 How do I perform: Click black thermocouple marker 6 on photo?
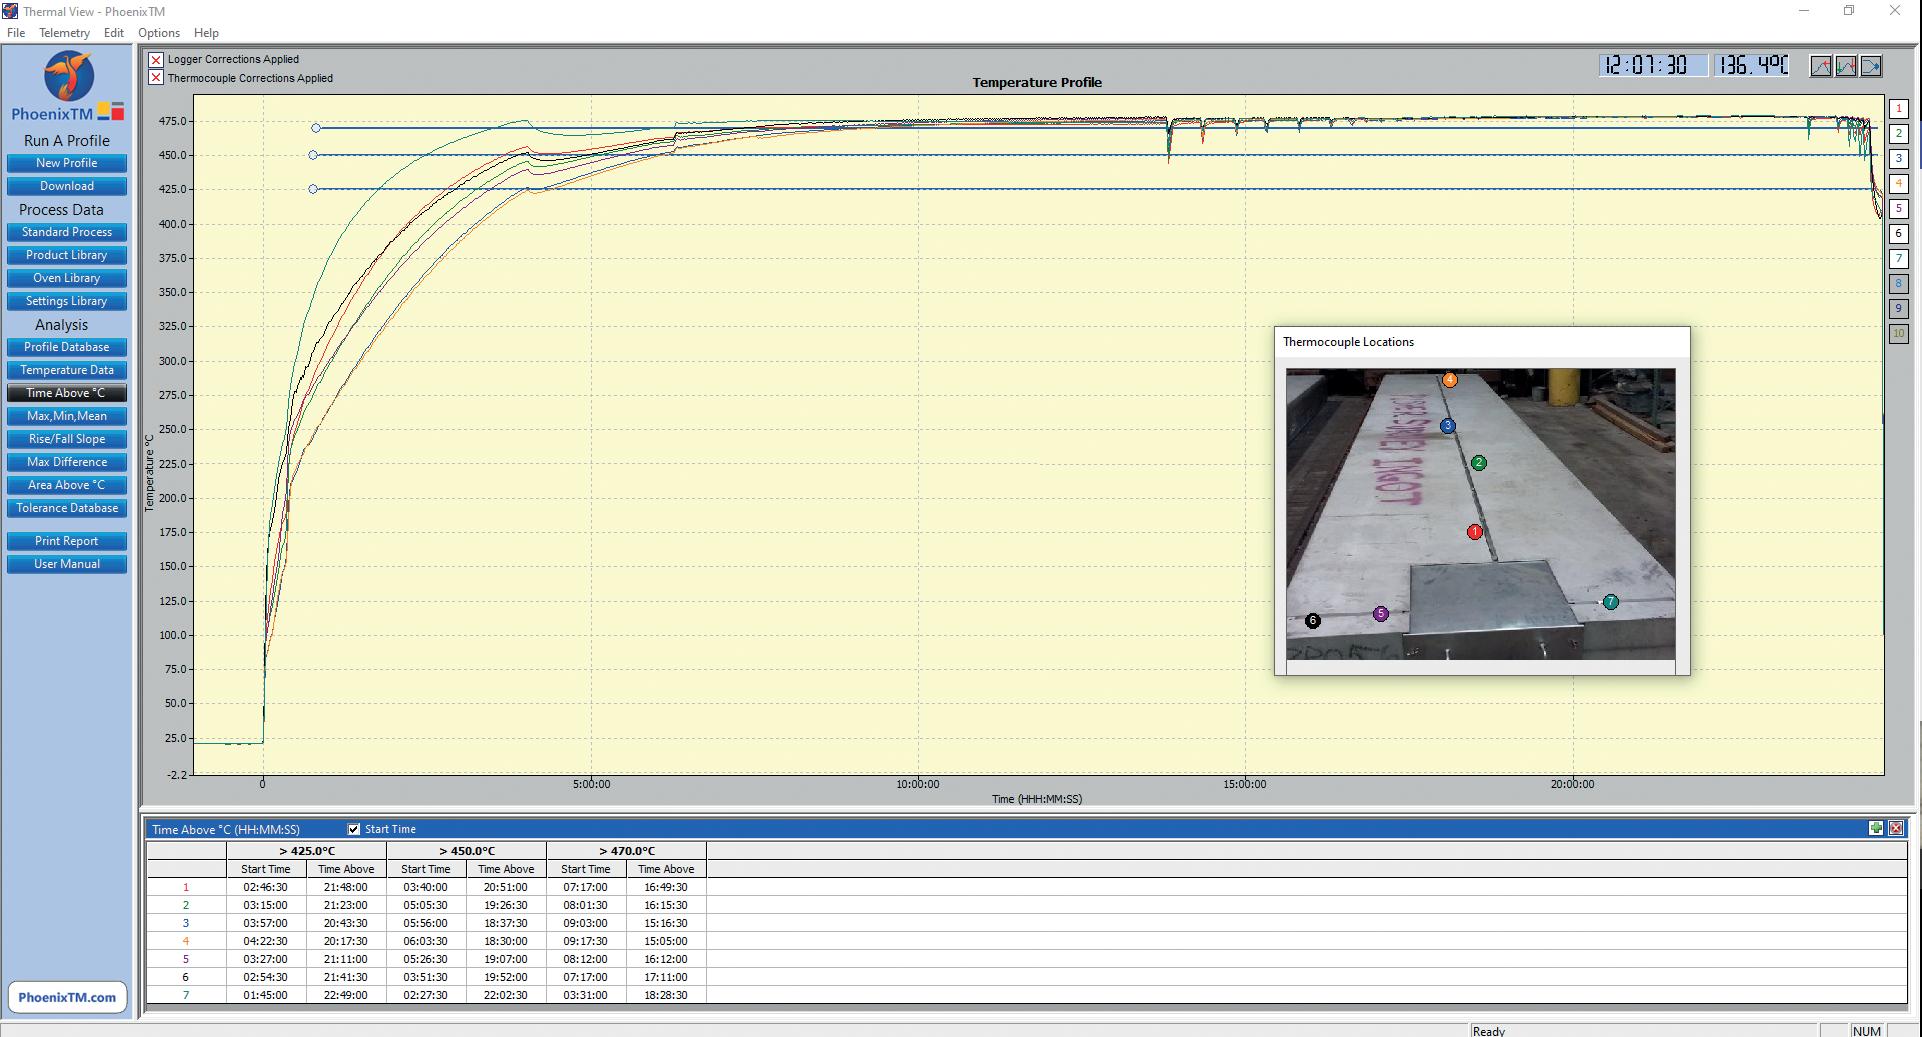(1313, 621)
